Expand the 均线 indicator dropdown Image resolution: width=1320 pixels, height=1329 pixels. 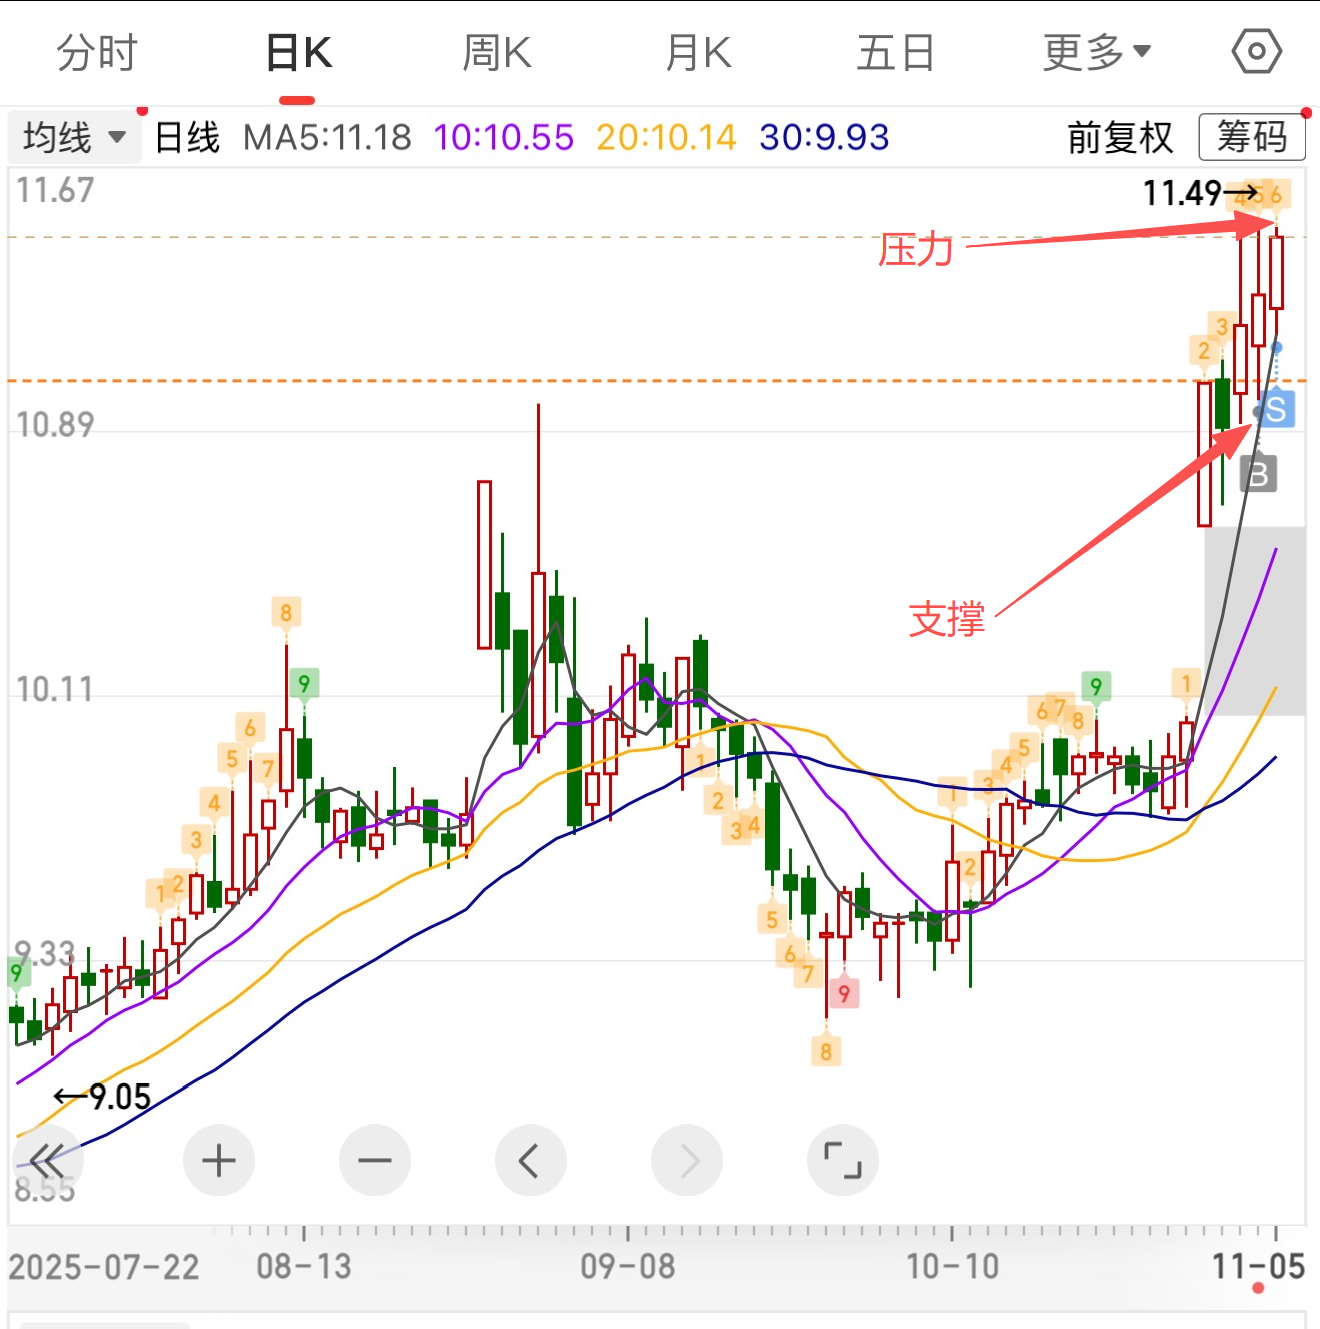(74, 137)
